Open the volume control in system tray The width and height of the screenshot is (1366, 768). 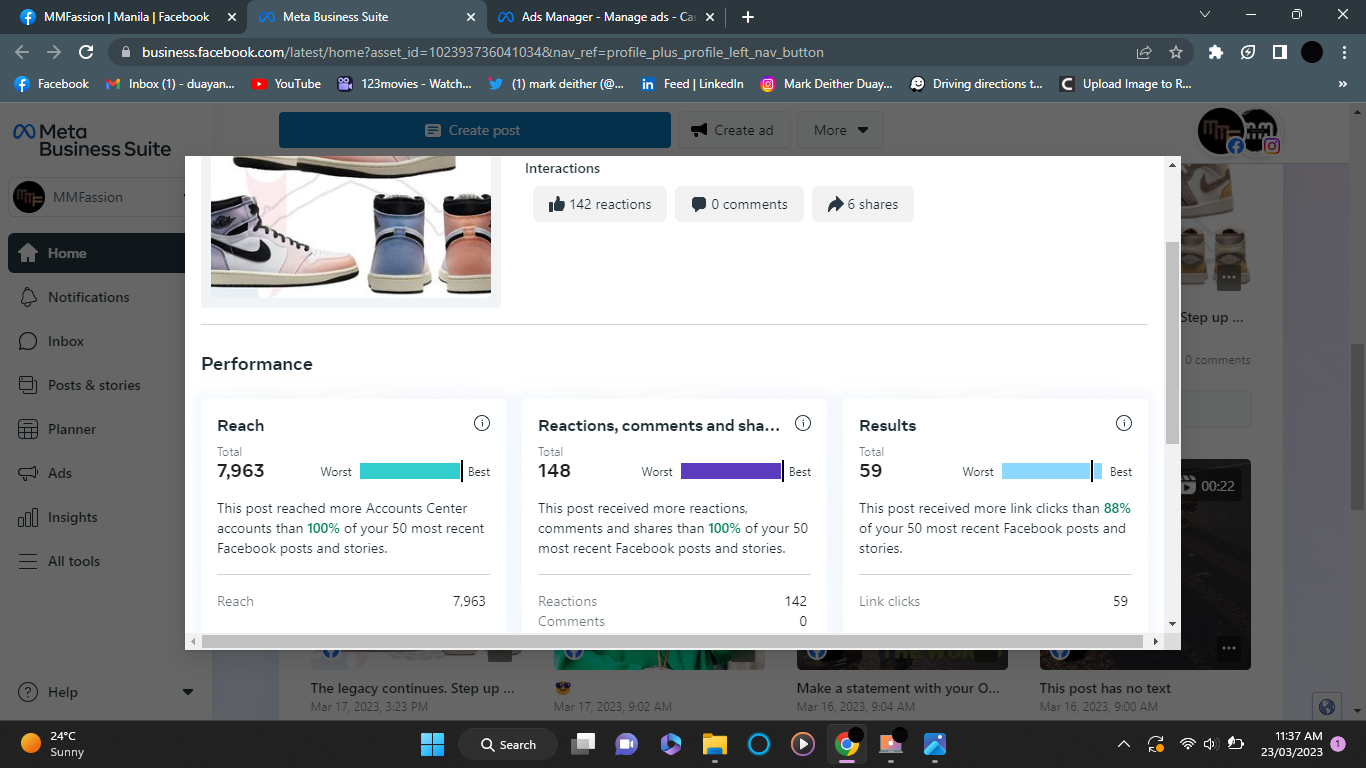1210,744
